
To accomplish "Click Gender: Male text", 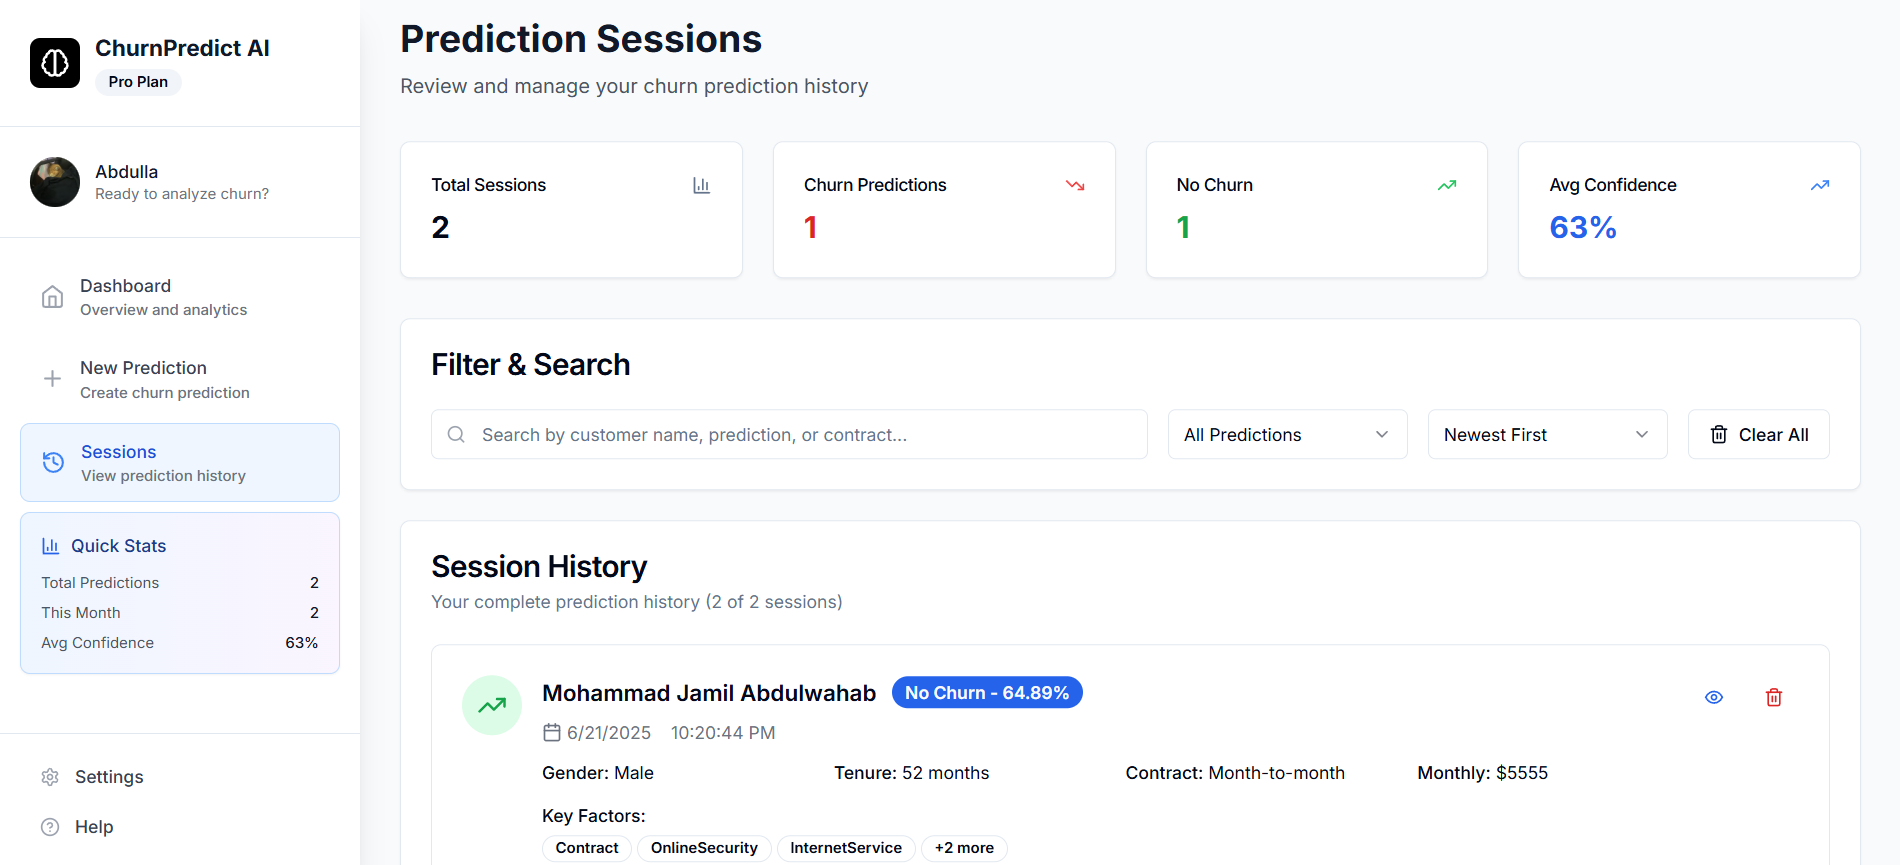I will [598, 773].
